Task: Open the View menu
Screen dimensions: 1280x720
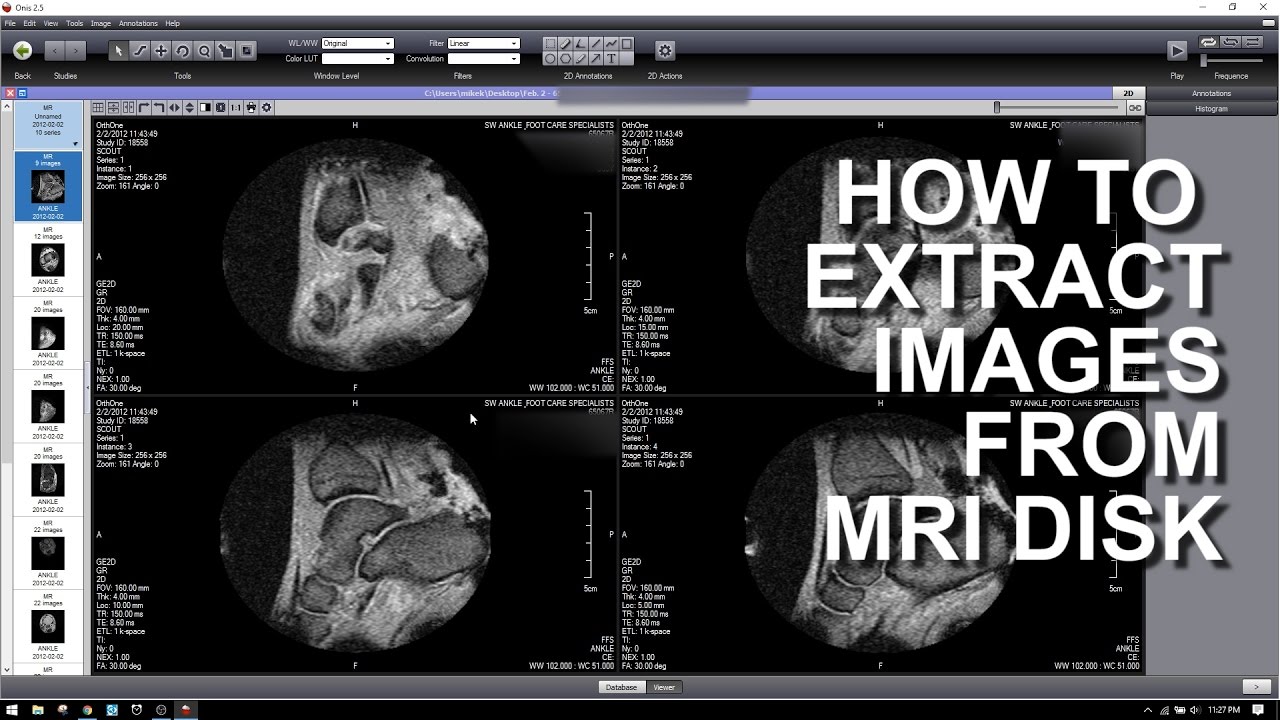Action: tap(51, 23)
